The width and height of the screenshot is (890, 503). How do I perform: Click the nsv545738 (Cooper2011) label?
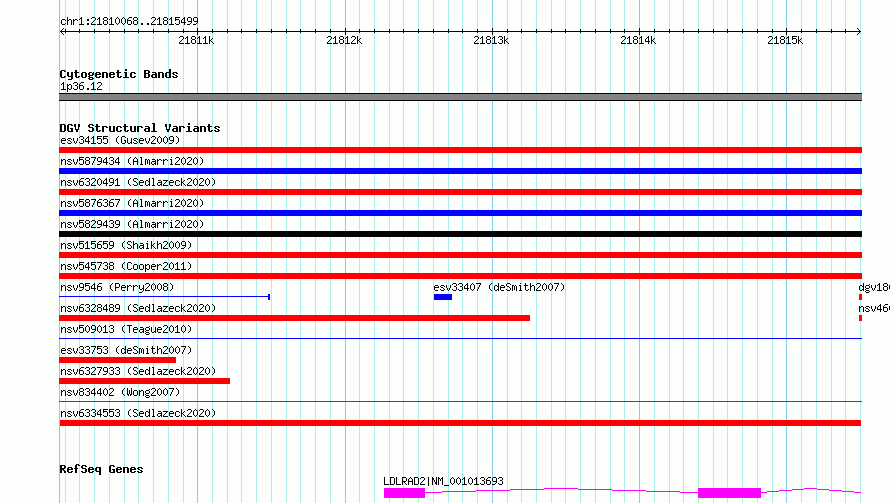[126, 266]
